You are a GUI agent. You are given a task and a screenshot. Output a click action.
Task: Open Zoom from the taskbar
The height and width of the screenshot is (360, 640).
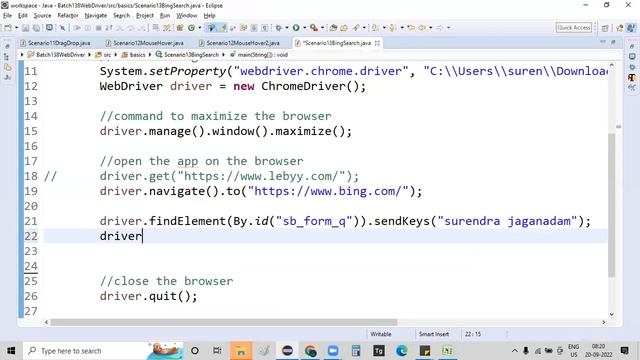coord(333,351)
